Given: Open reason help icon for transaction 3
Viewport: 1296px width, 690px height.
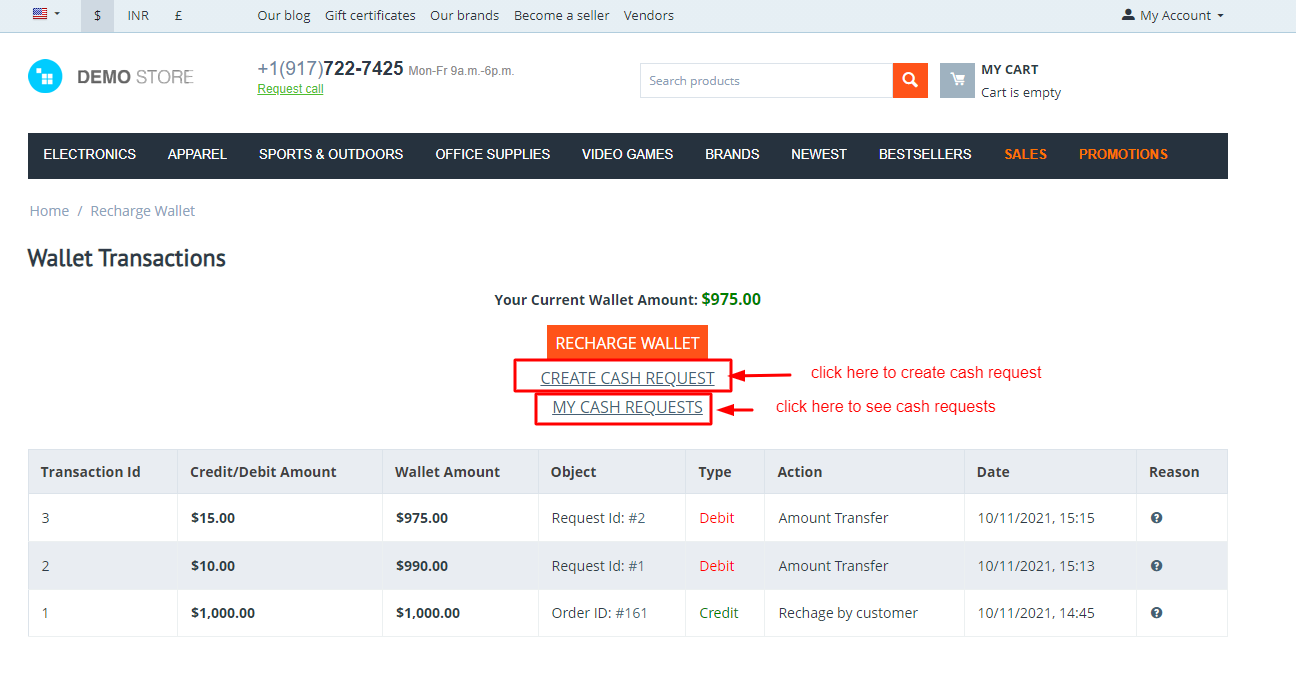Looking at the screenshot, I should coord(1156,518).
